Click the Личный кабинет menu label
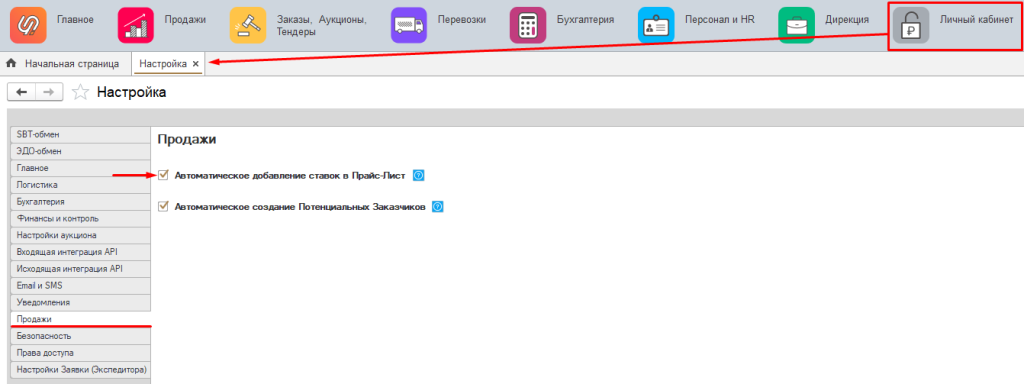Viewport: 1024px width, 384px height. click(976, 20)
